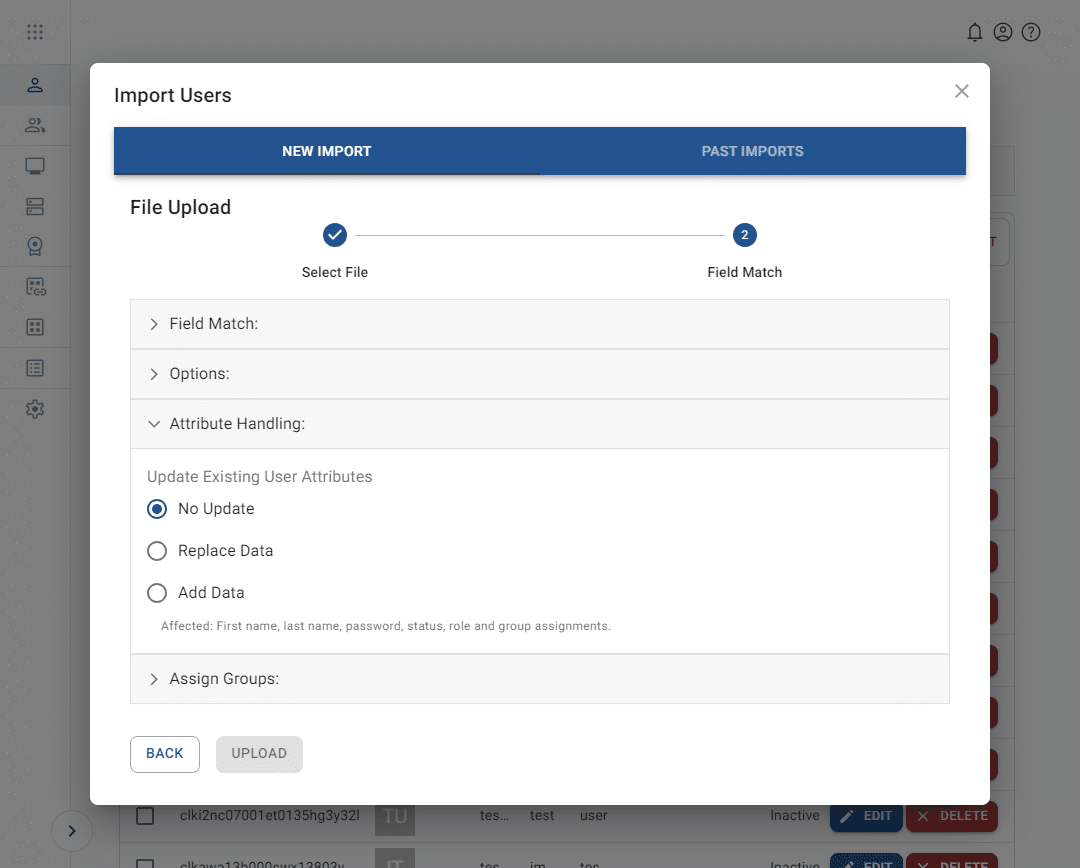
Task: Switch to the PAST IMPORTS tab
Action: coord(753,150)
